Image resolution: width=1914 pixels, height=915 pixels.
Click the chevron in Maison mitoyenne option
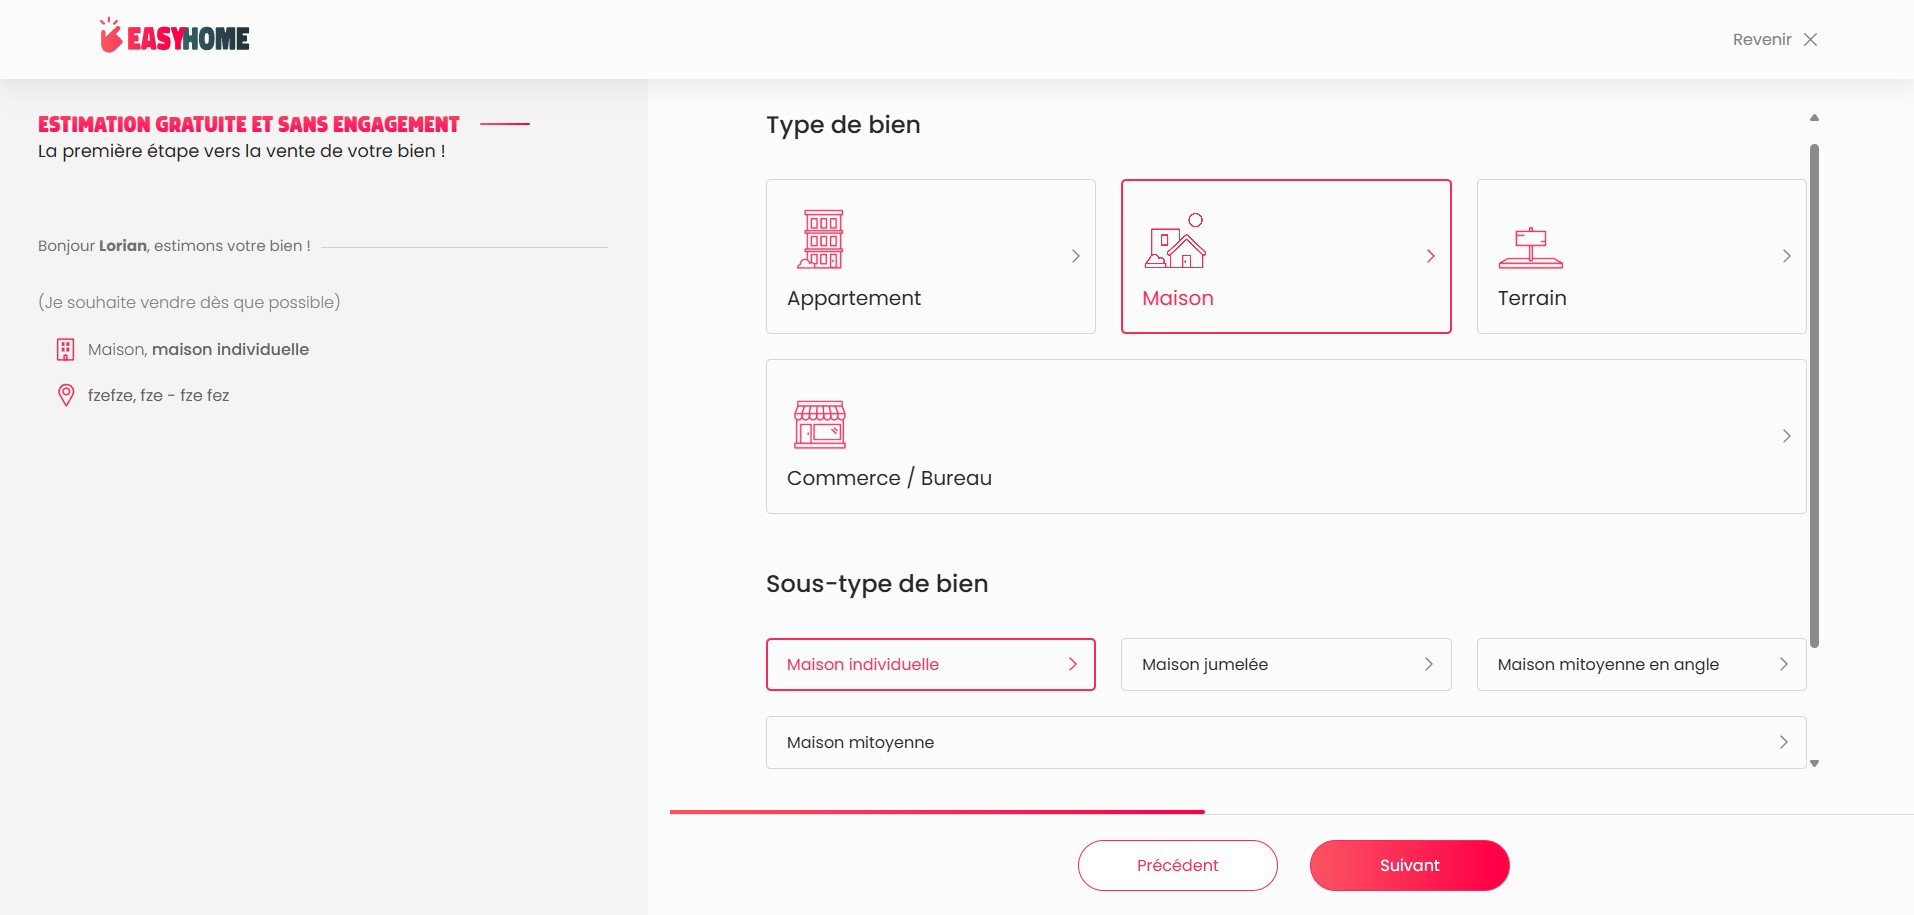point(1784,742)
